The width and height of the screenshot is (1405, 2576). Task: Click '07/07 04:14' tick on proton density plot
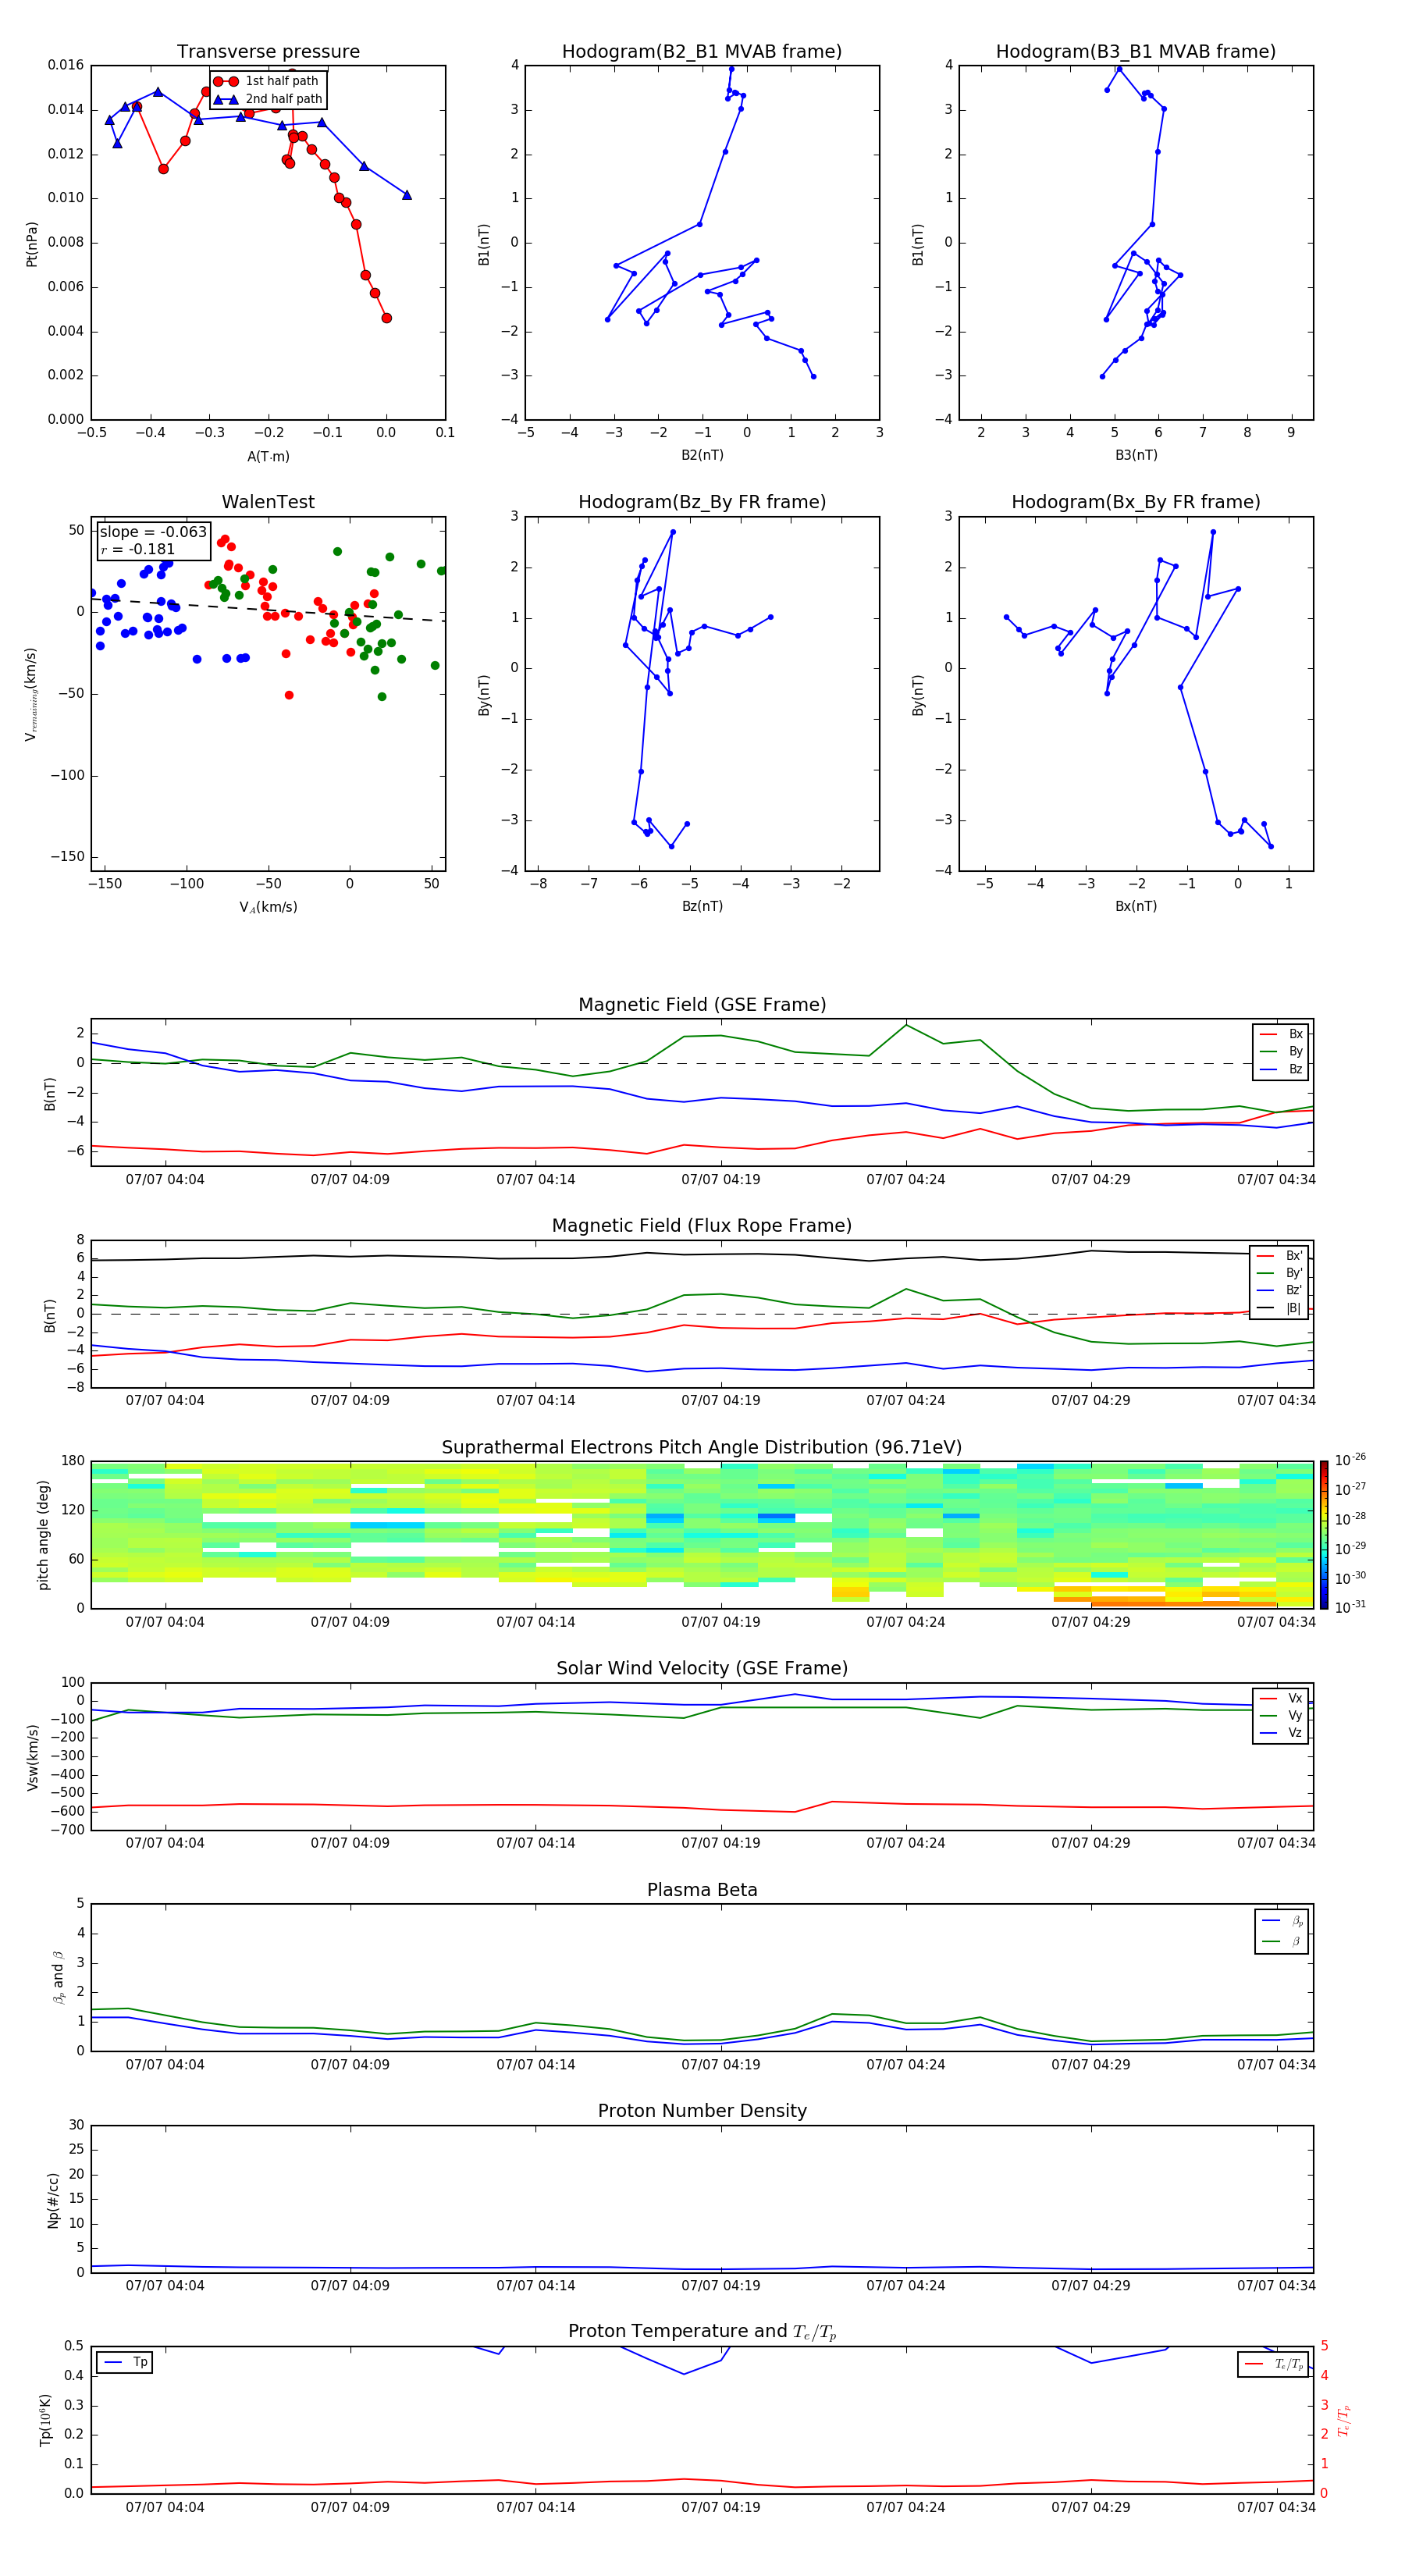click(535, 2285)
